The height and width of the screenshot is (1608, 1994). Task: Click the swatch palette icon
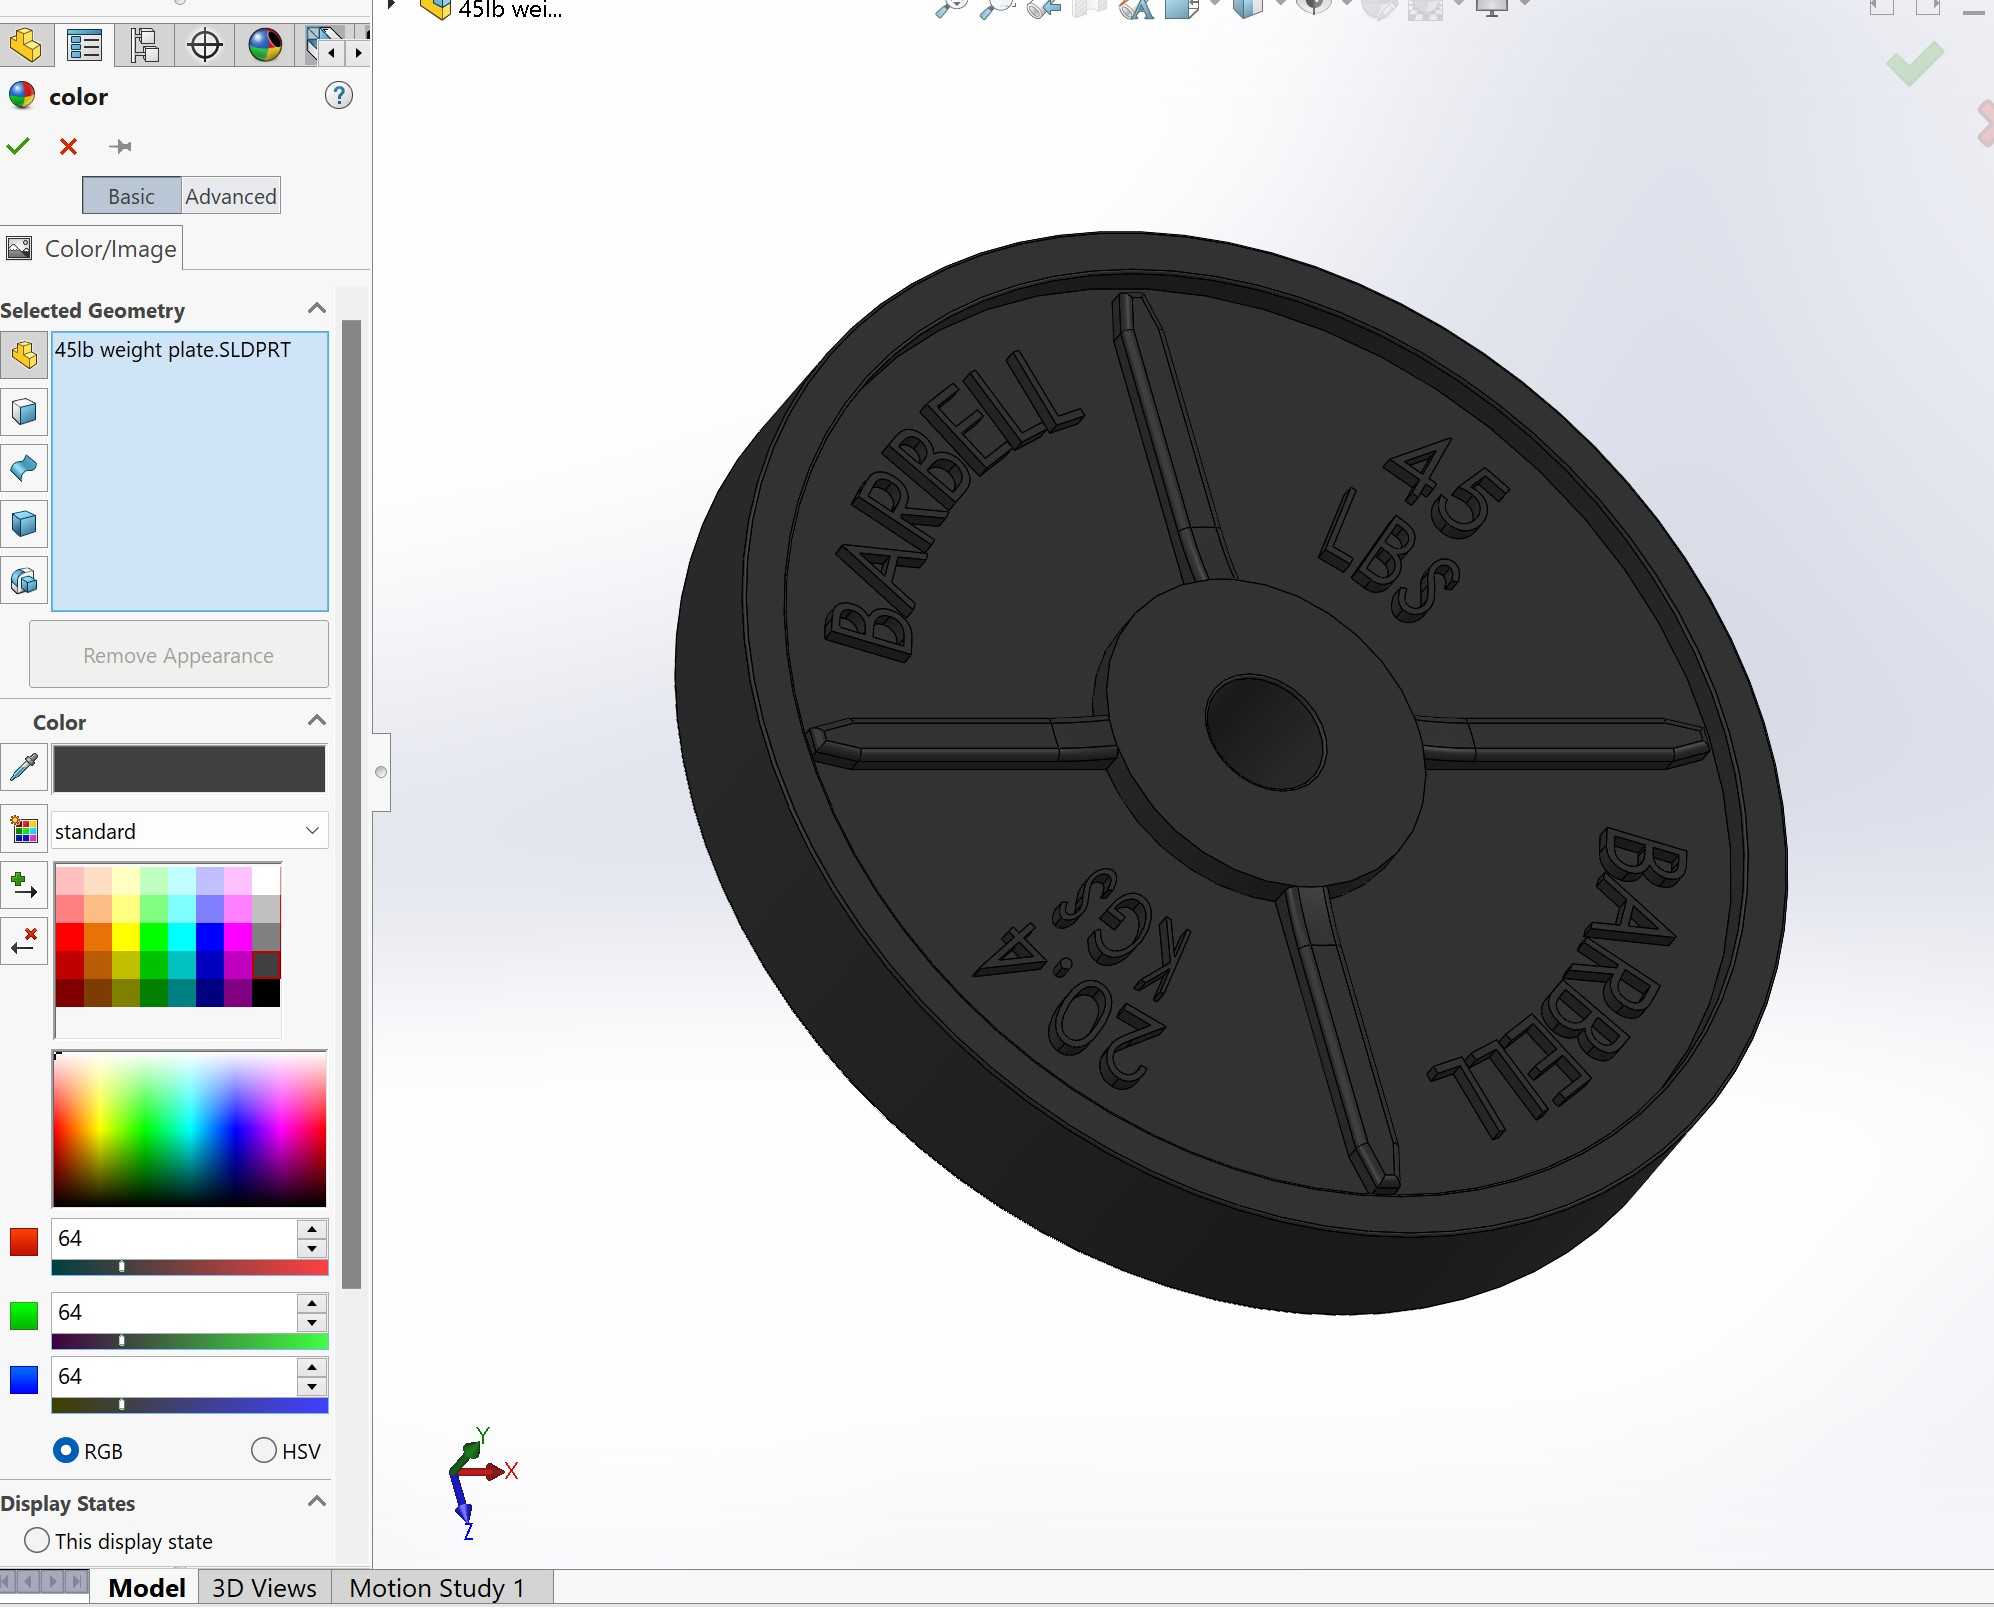24,830
